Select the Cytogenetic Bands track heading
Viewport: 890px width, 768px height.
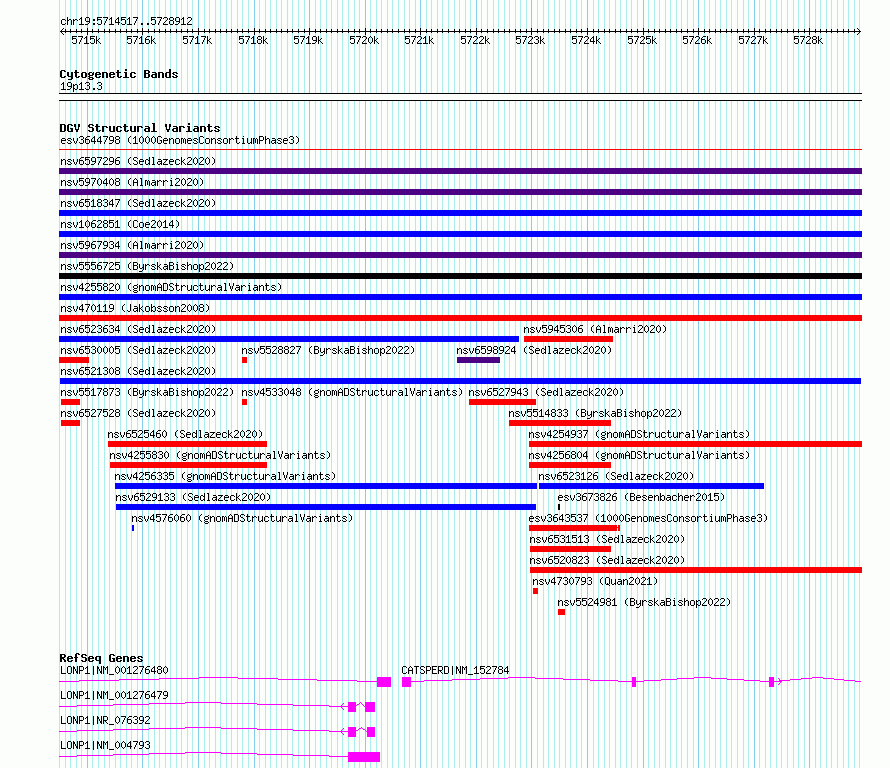coord(119,74)
